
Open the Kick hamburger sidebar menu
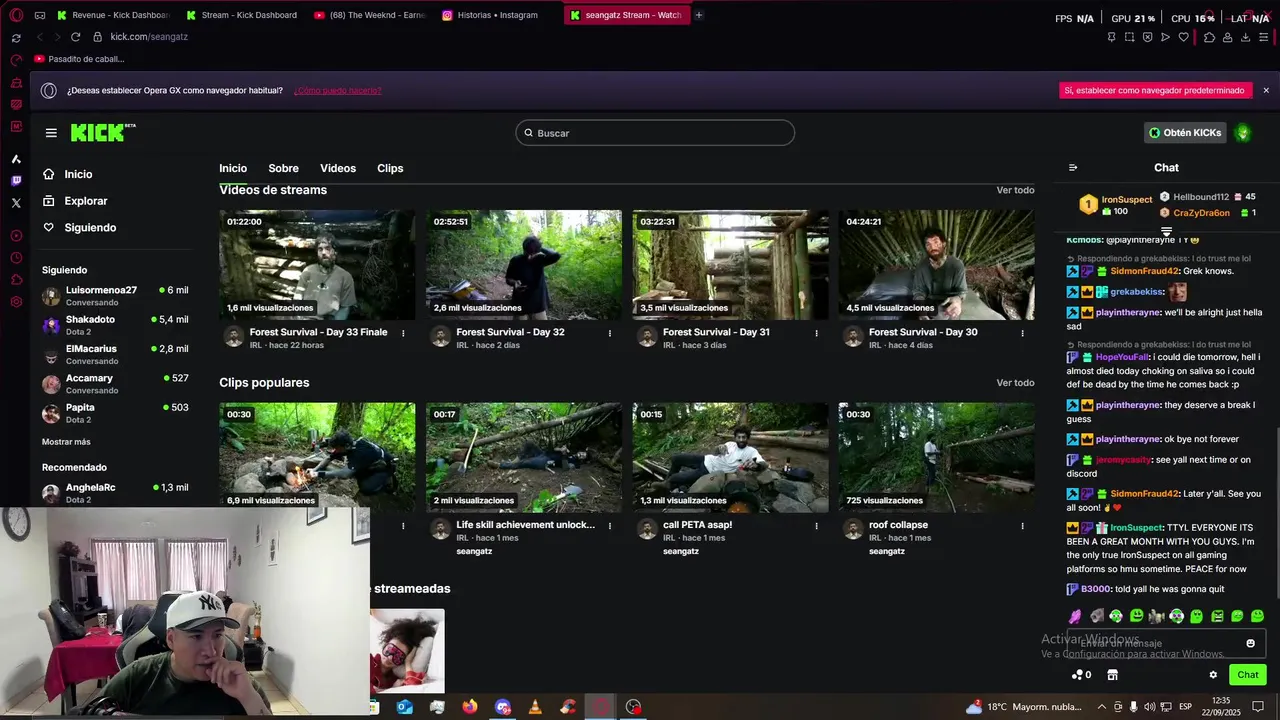coord(51,132)
